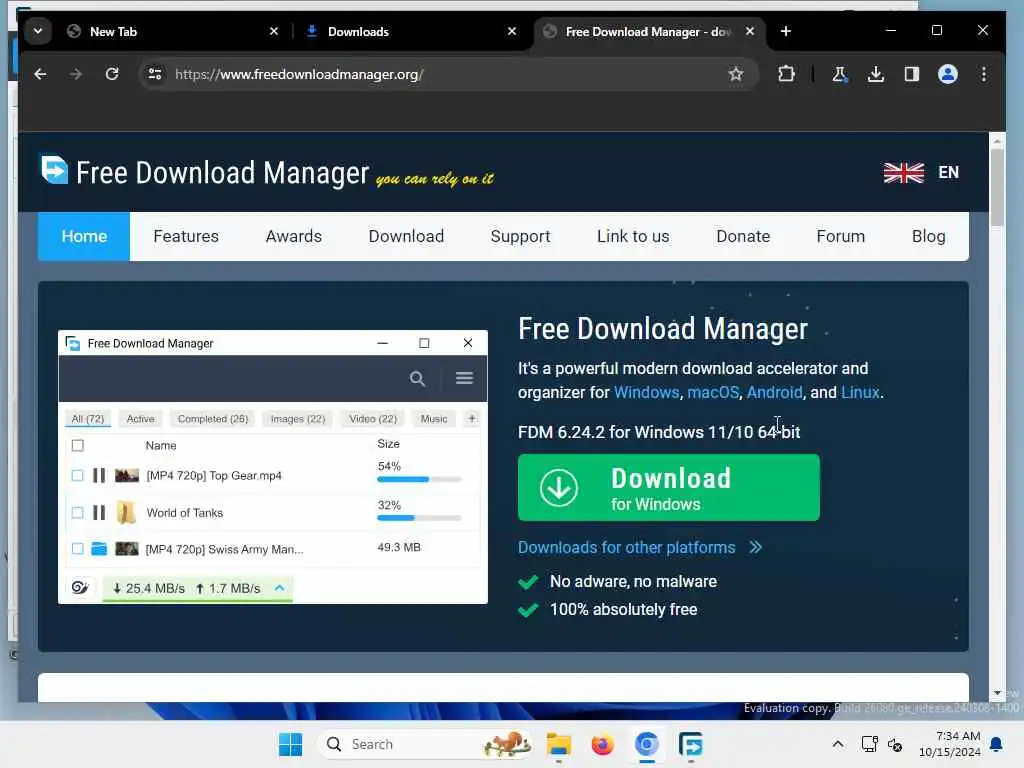Expand the speed panel chevron
The image size is (1024, 768).
(280, 588)
